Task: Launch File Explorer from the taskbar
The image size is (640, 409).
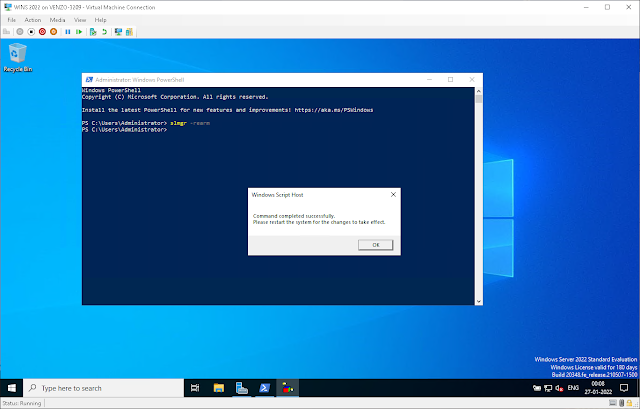Action: [219, 388]
